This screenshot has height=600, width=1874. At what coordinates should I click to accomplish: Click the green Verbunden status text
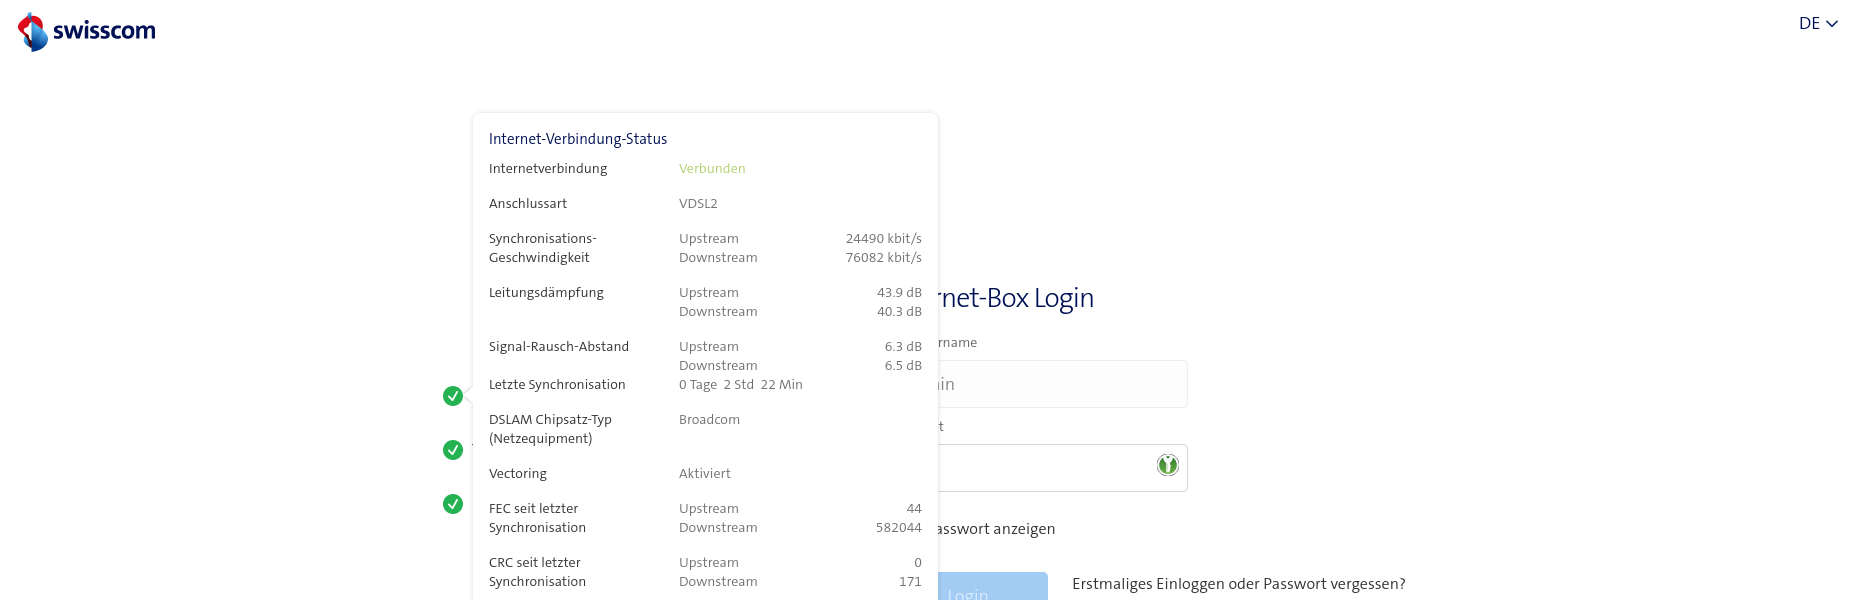(711, 168)
